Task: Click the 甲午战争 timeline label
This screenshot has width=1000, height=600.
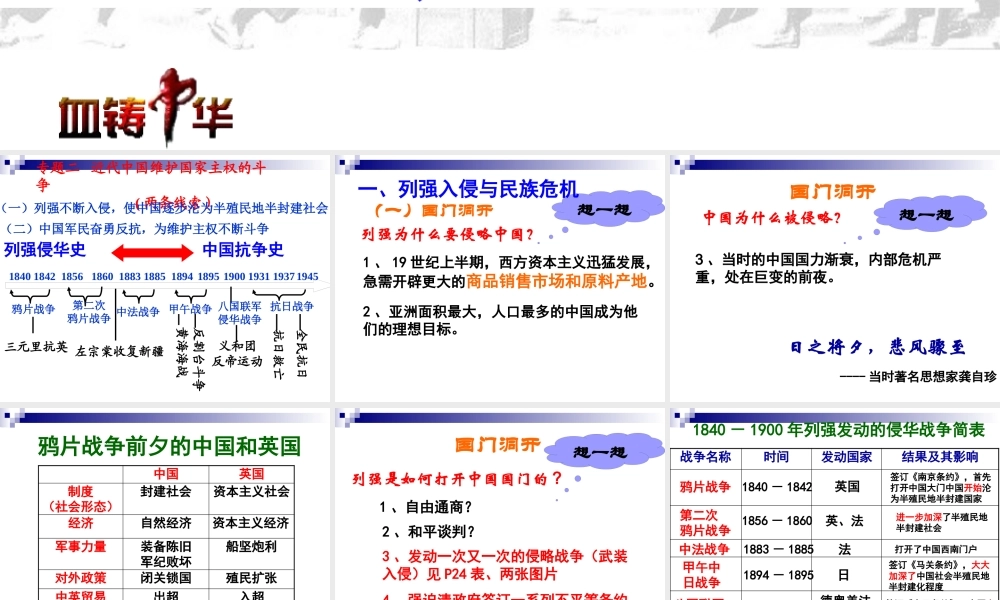Action: pyautogui.click(x=191, y=309)
